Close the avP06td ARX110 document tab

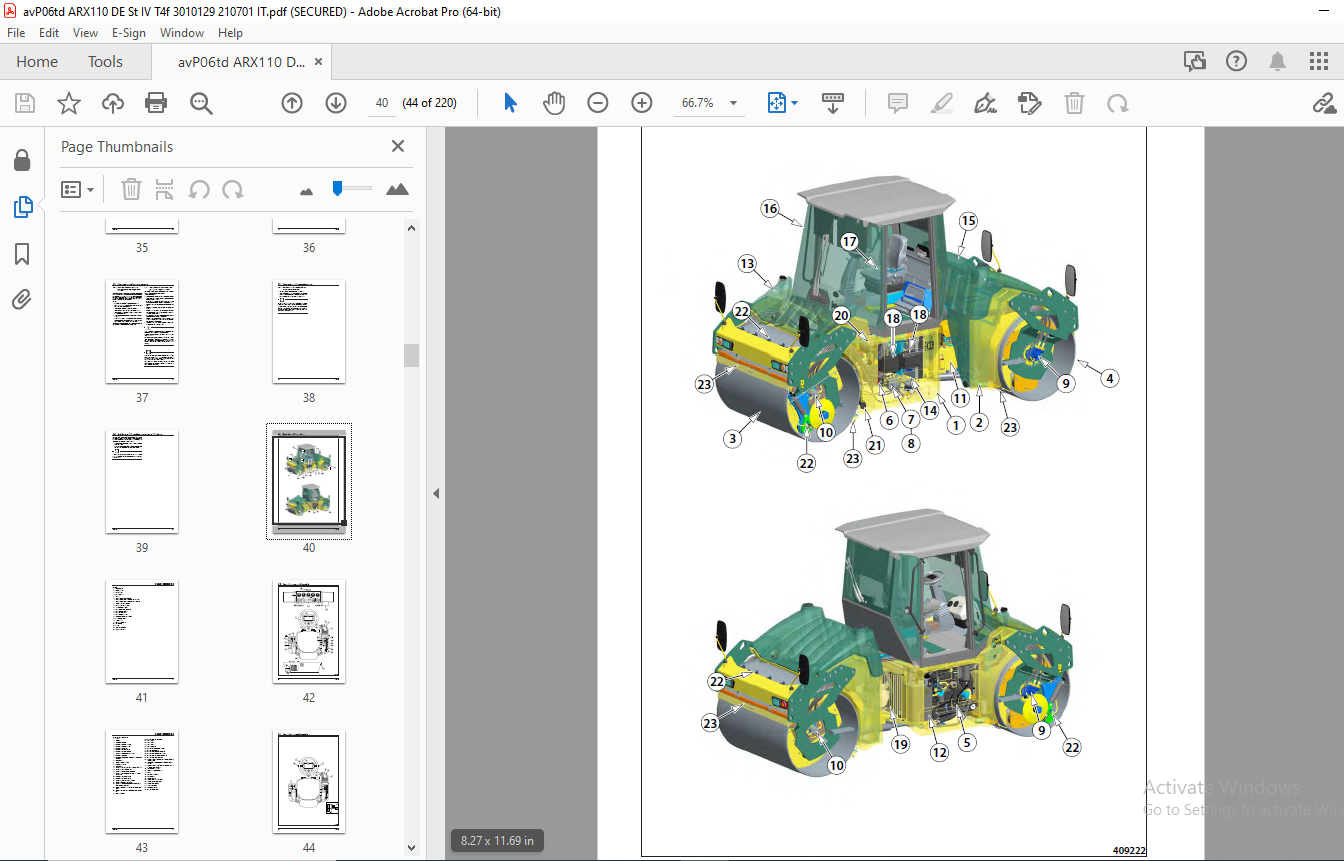tap(319, 62)
